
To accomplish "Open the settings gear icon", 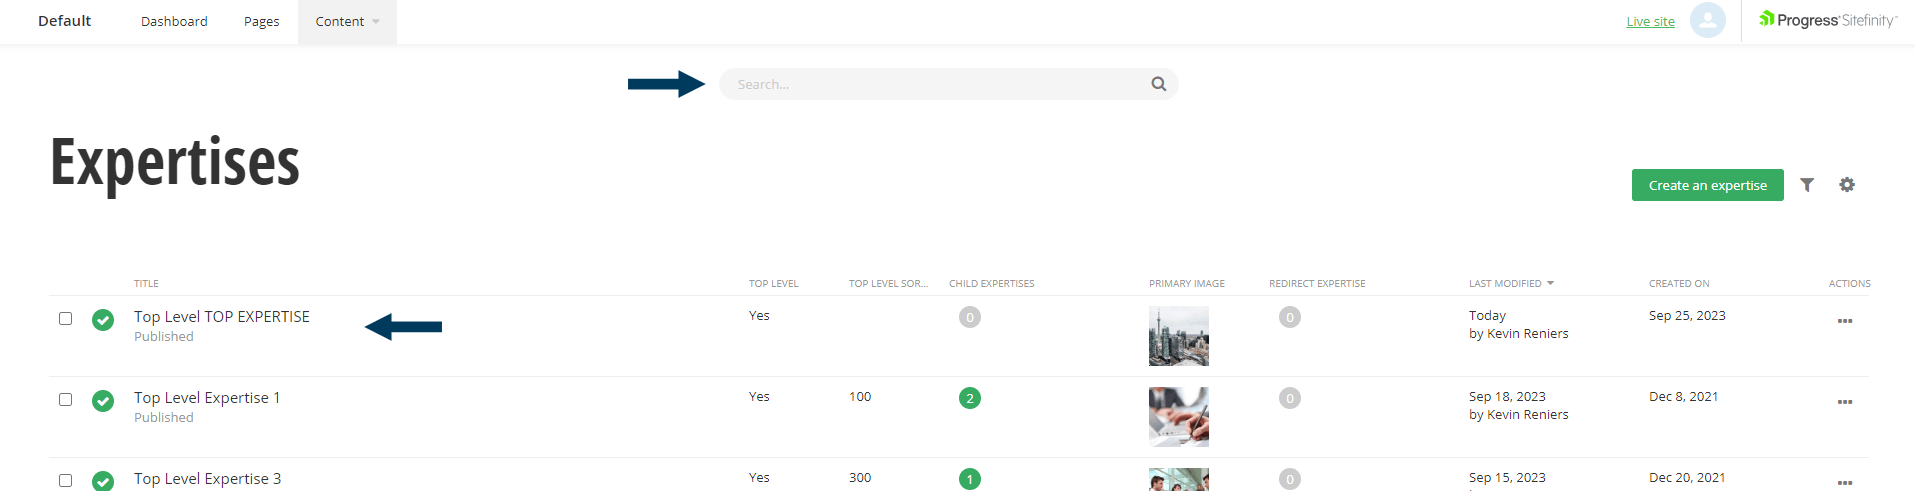I will coord(1847,185).
